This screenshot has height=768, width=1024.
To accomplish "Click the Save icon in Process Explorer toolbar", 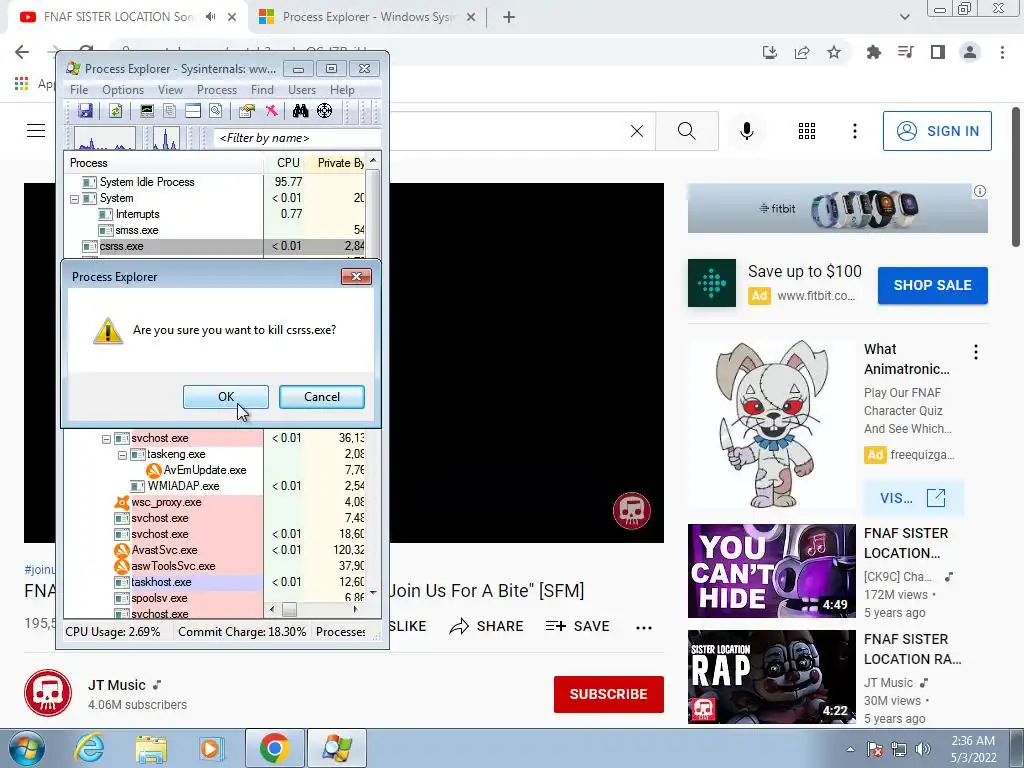I will tap(85, 111).
